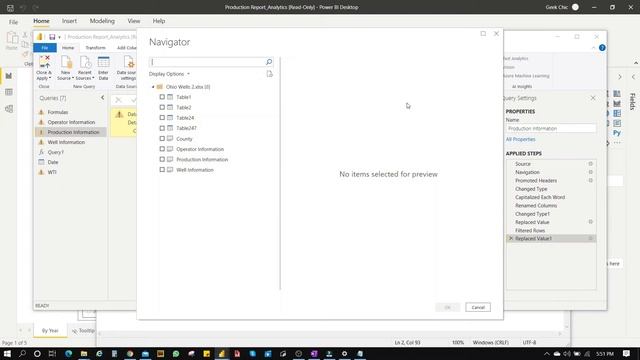Open Data source settings icon

click(128, 62)
